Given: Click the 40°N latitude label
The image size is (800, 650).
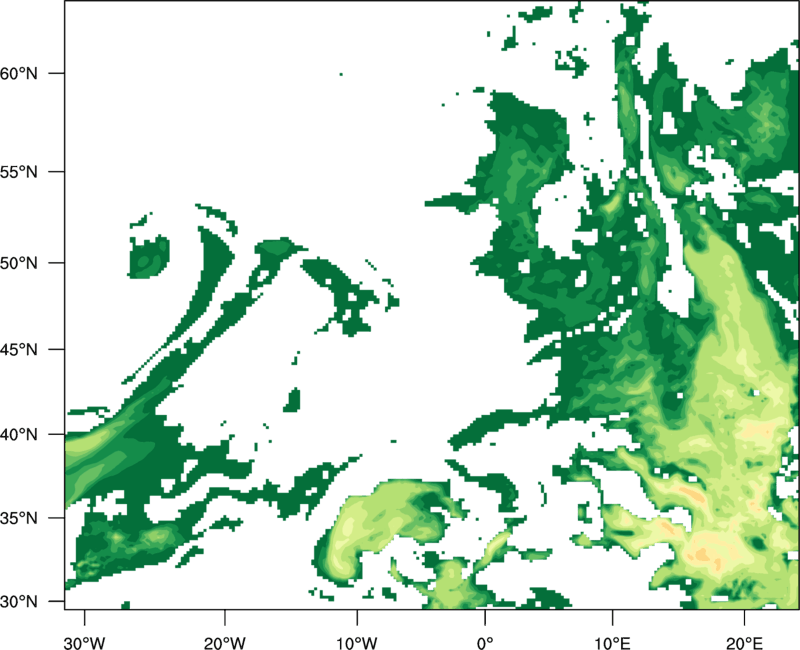Looking at the screenshot, I should click(19, 435).
